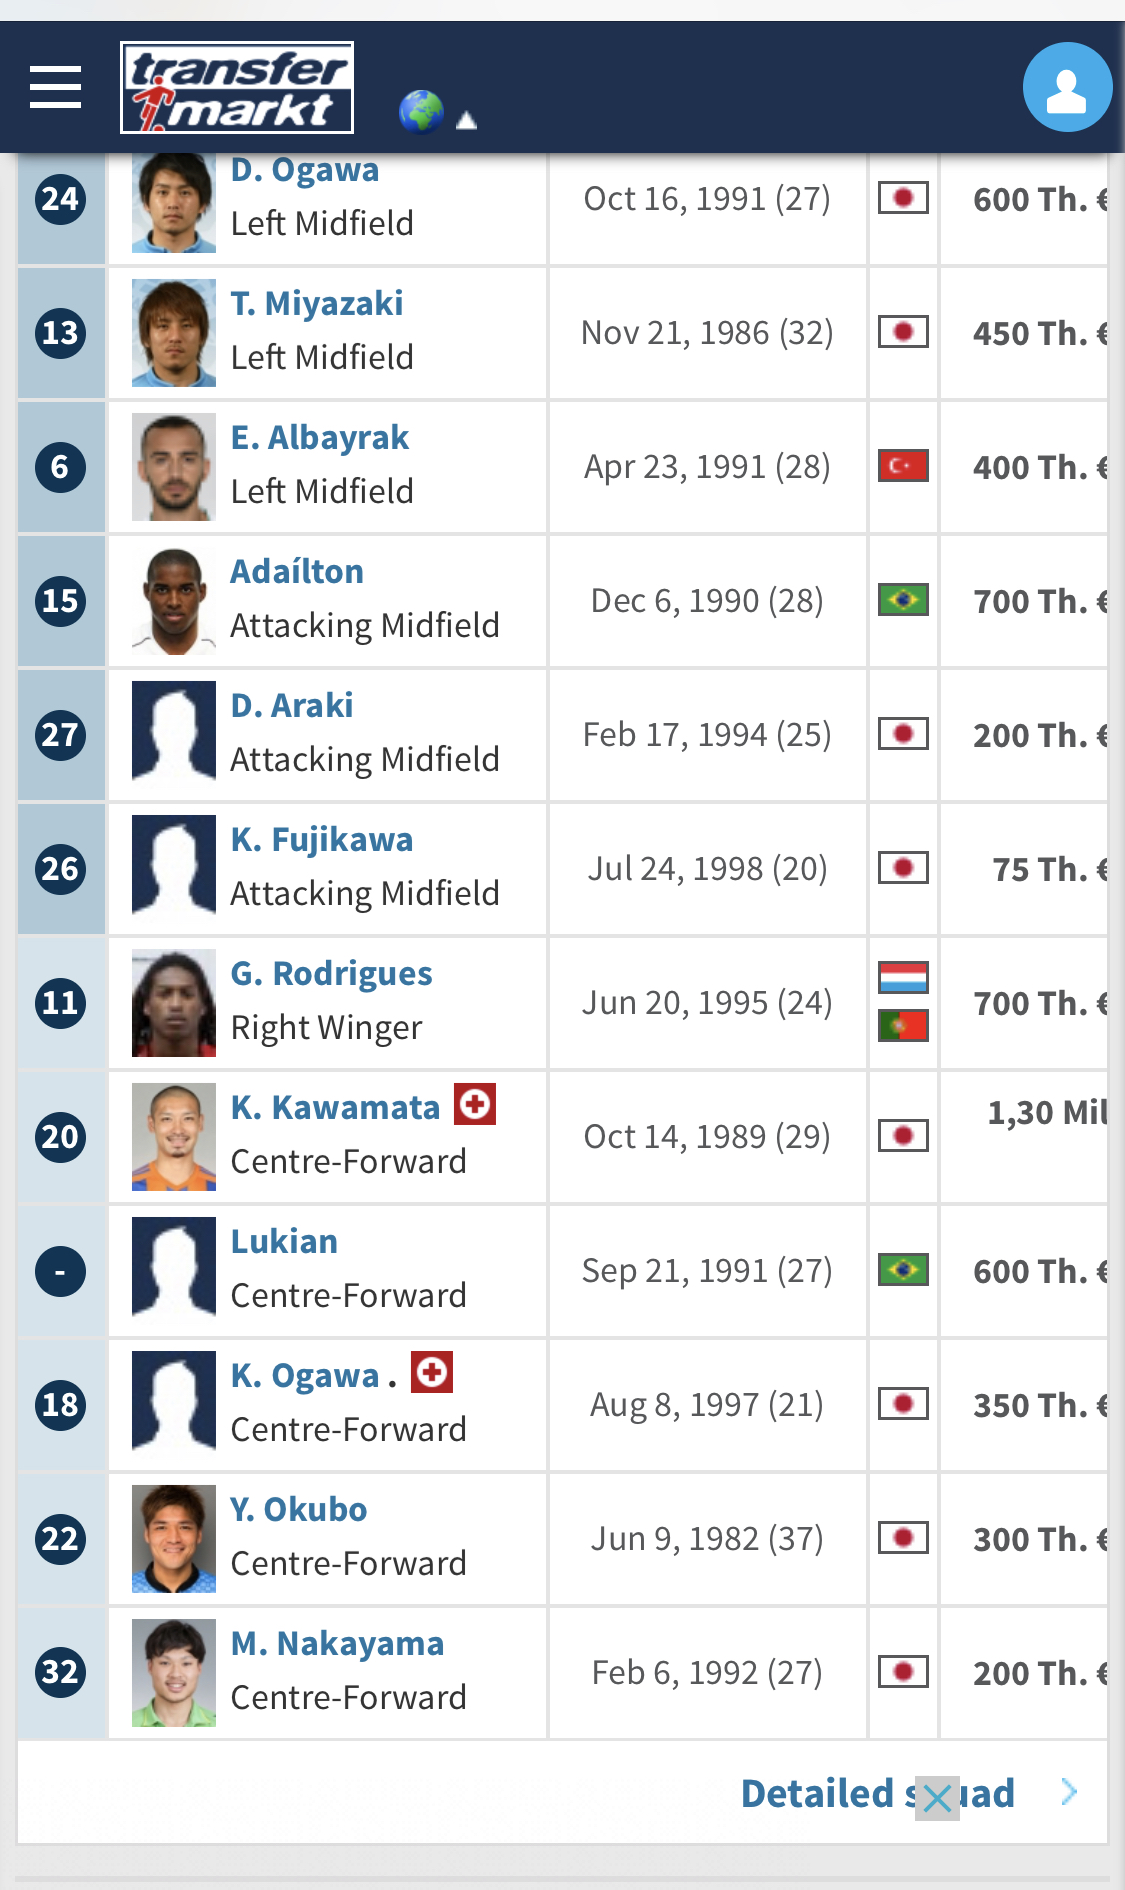Screen dimensions: 1125x1890
Task: Click Adaílton's player photo
Action: click(x=174, y=601)
